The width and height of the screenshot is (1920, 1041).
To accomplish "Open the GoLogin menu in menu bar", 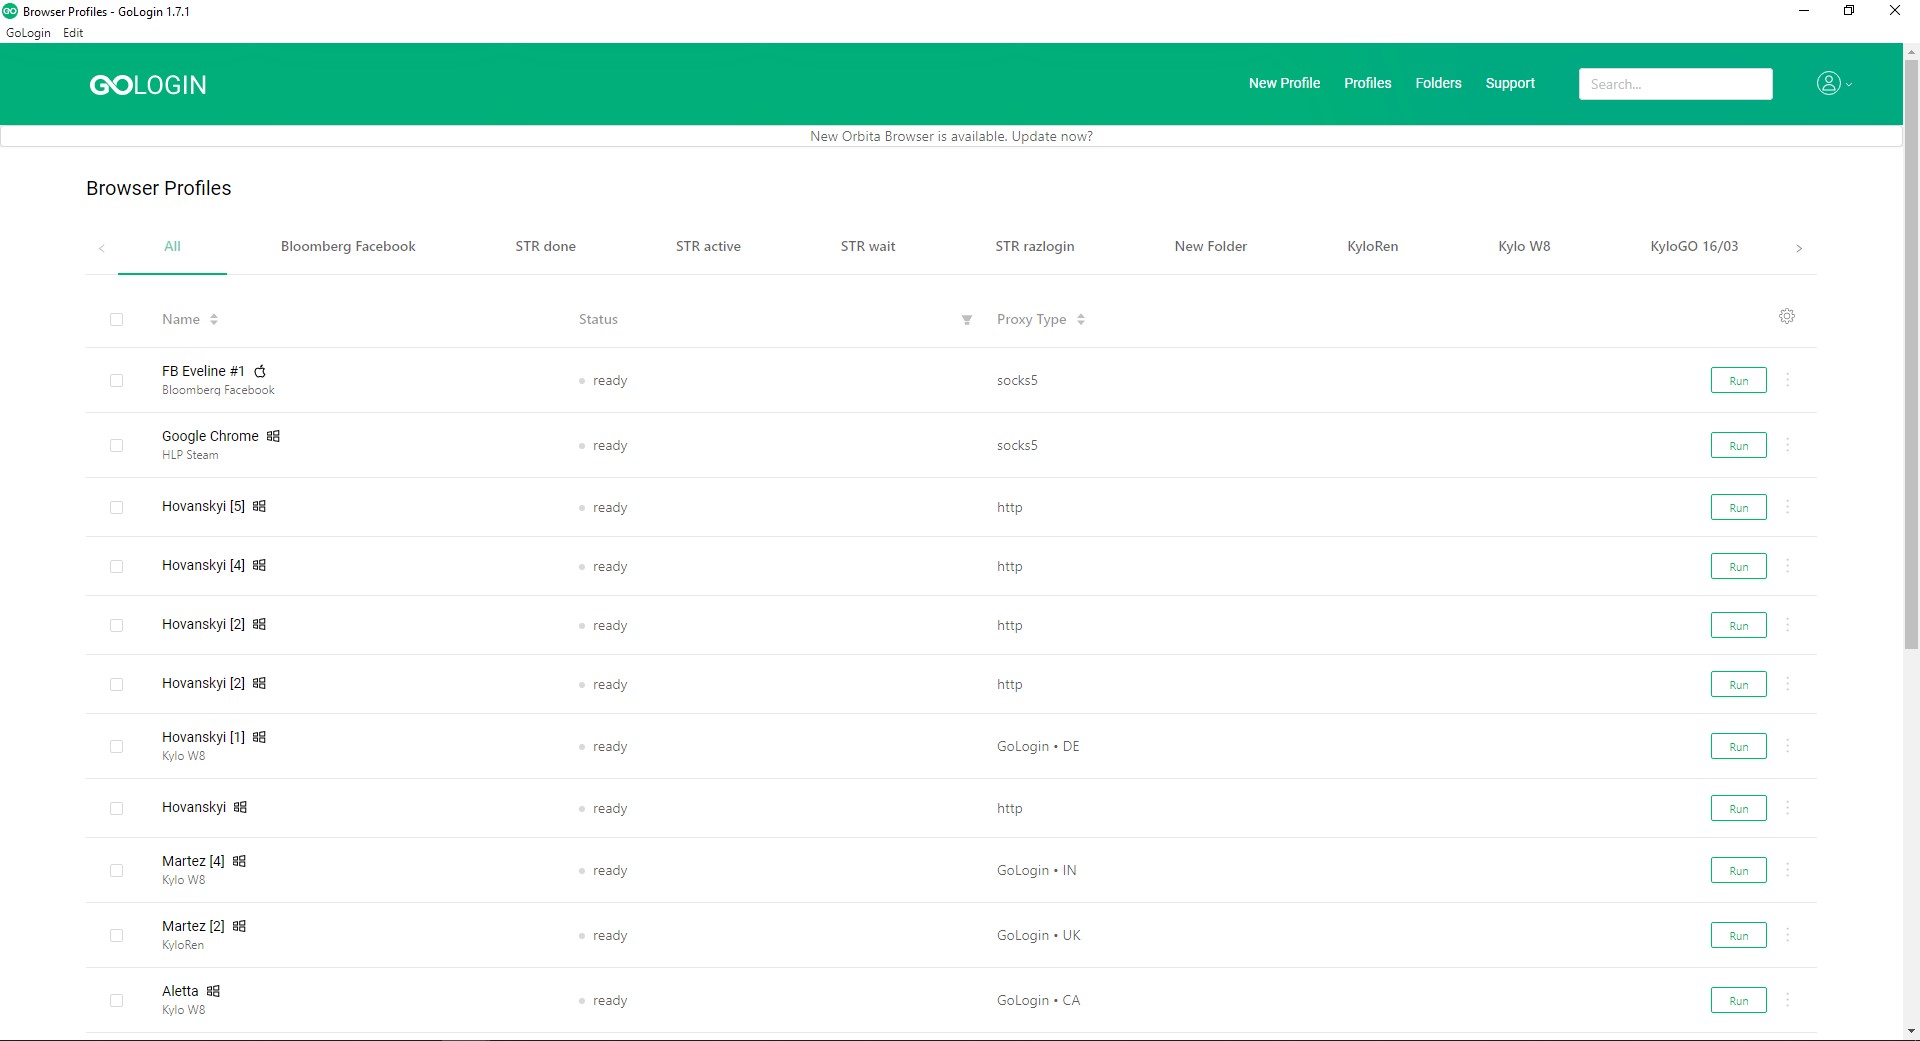I will point(28,33).
